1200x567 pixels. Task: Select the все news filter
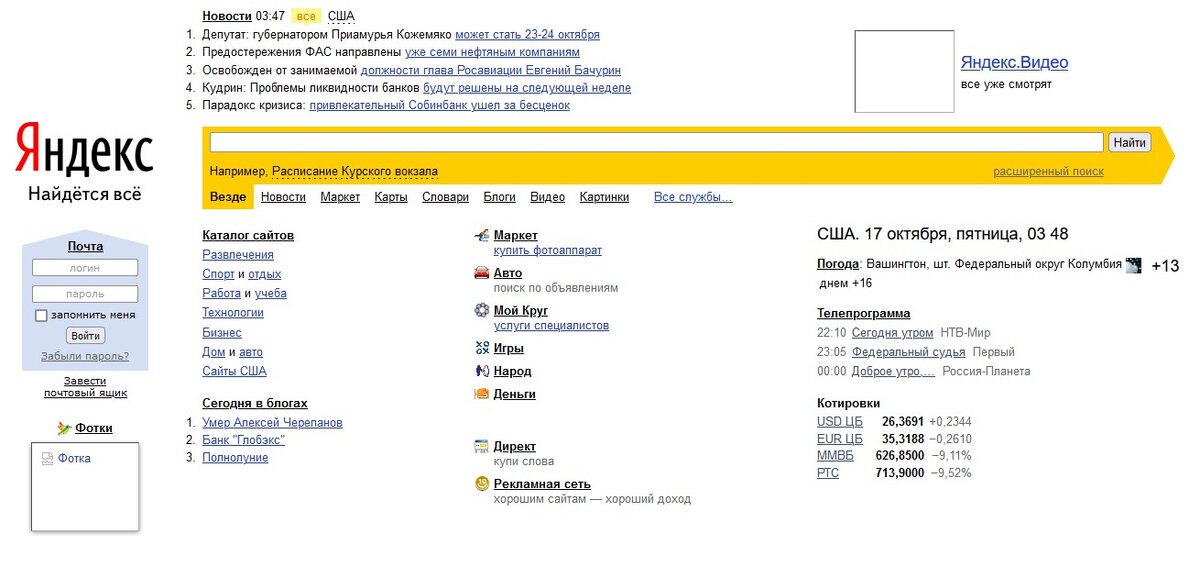pyautogui.click(x=307, y=16)
